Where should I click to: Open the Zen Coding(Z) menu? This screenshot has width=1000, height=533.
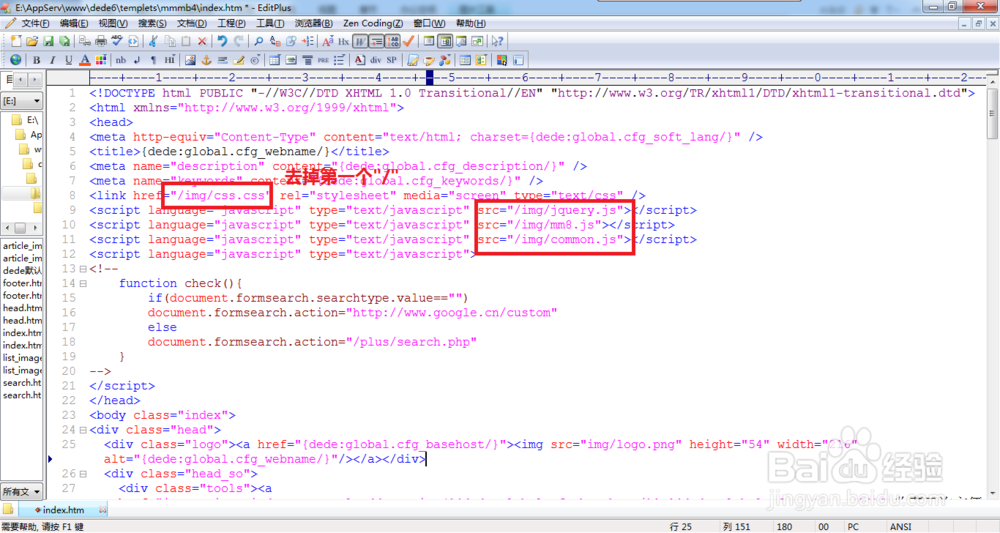373,24
